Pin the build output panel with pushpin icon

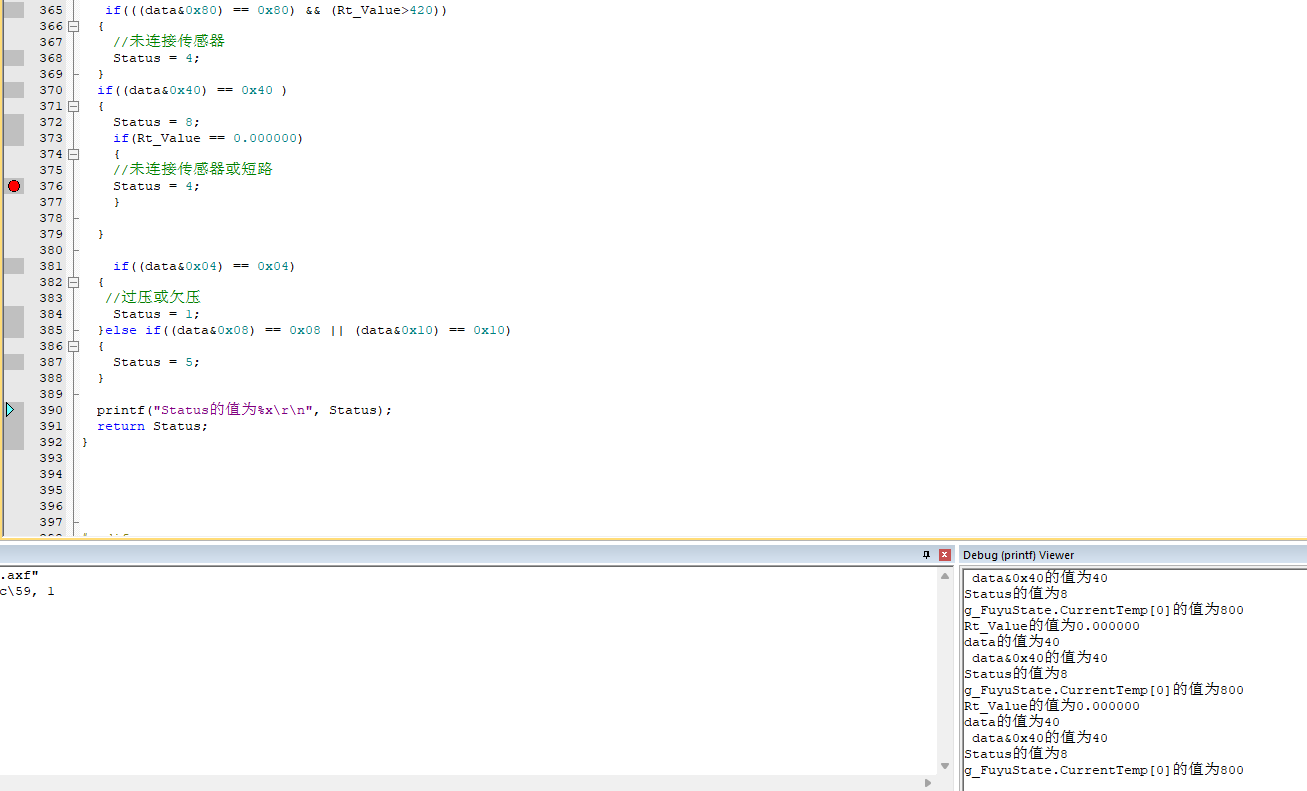point(926,555)
